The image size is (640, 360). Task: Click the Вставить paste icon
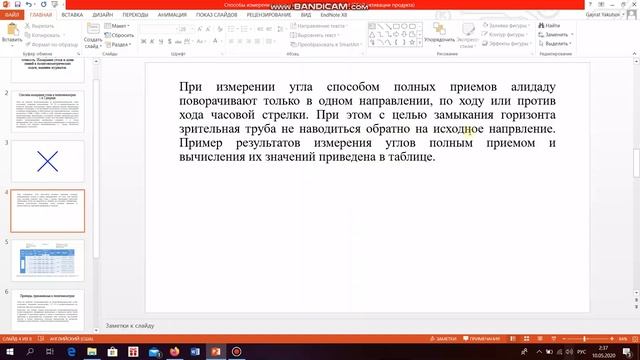(12, 30)
